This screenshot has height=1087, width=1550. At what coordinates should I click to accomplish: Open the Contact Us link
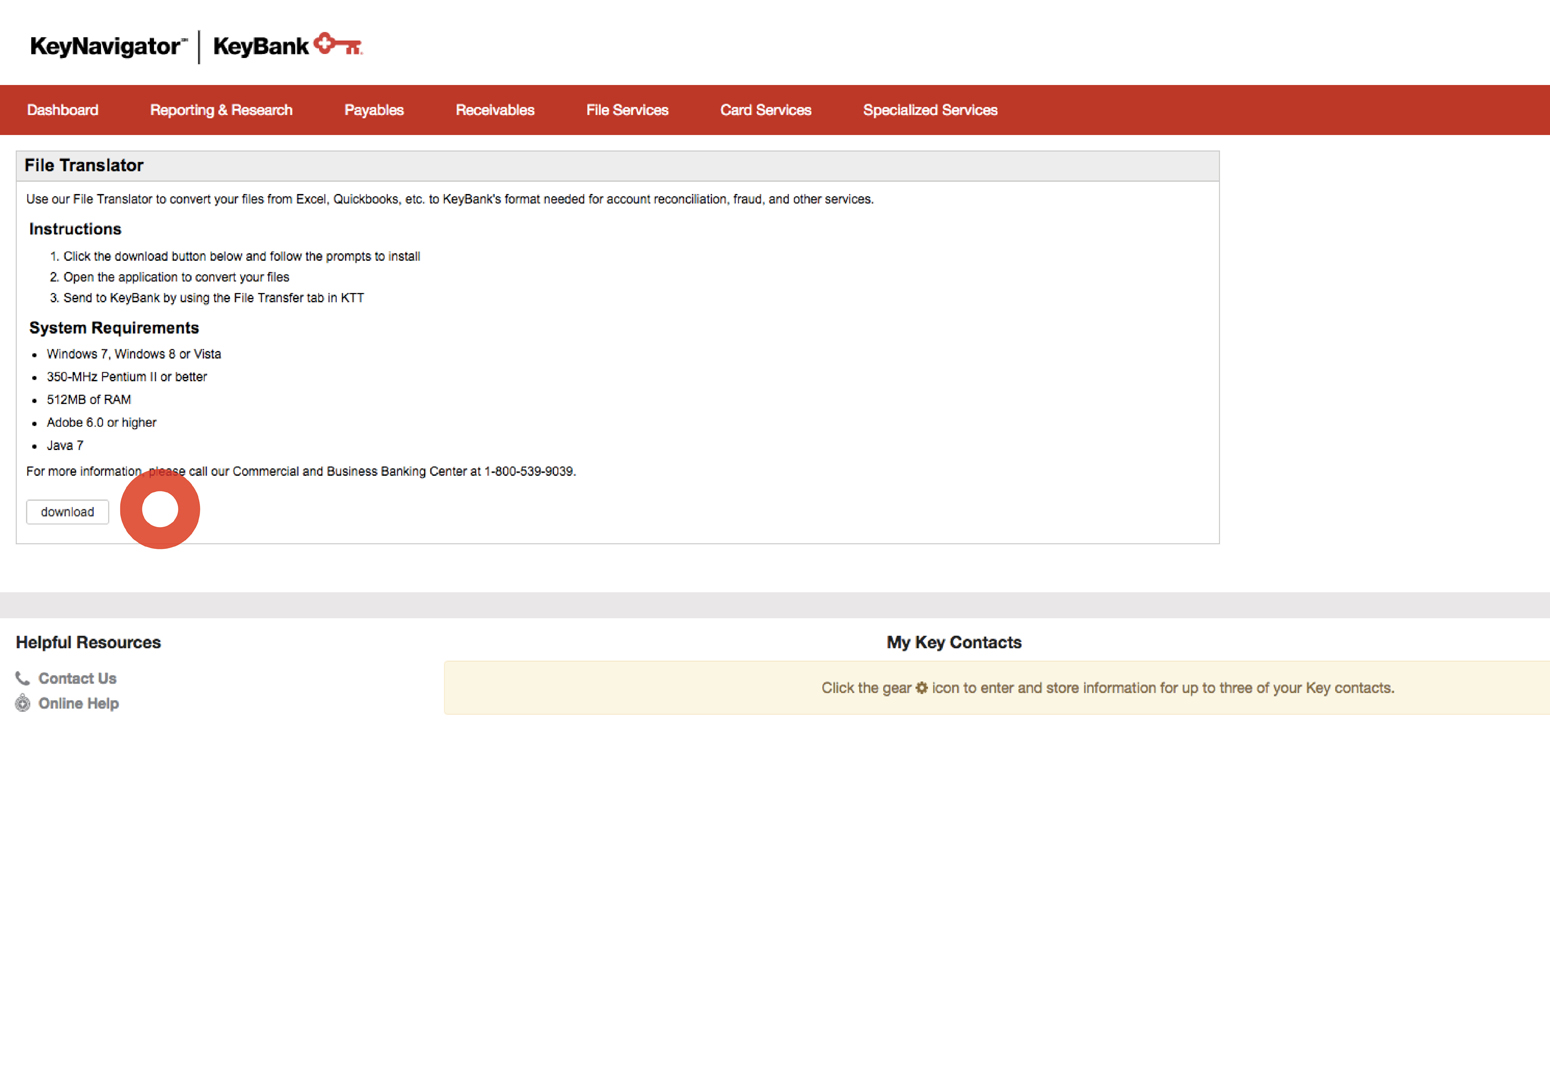(x=77, y=678)
